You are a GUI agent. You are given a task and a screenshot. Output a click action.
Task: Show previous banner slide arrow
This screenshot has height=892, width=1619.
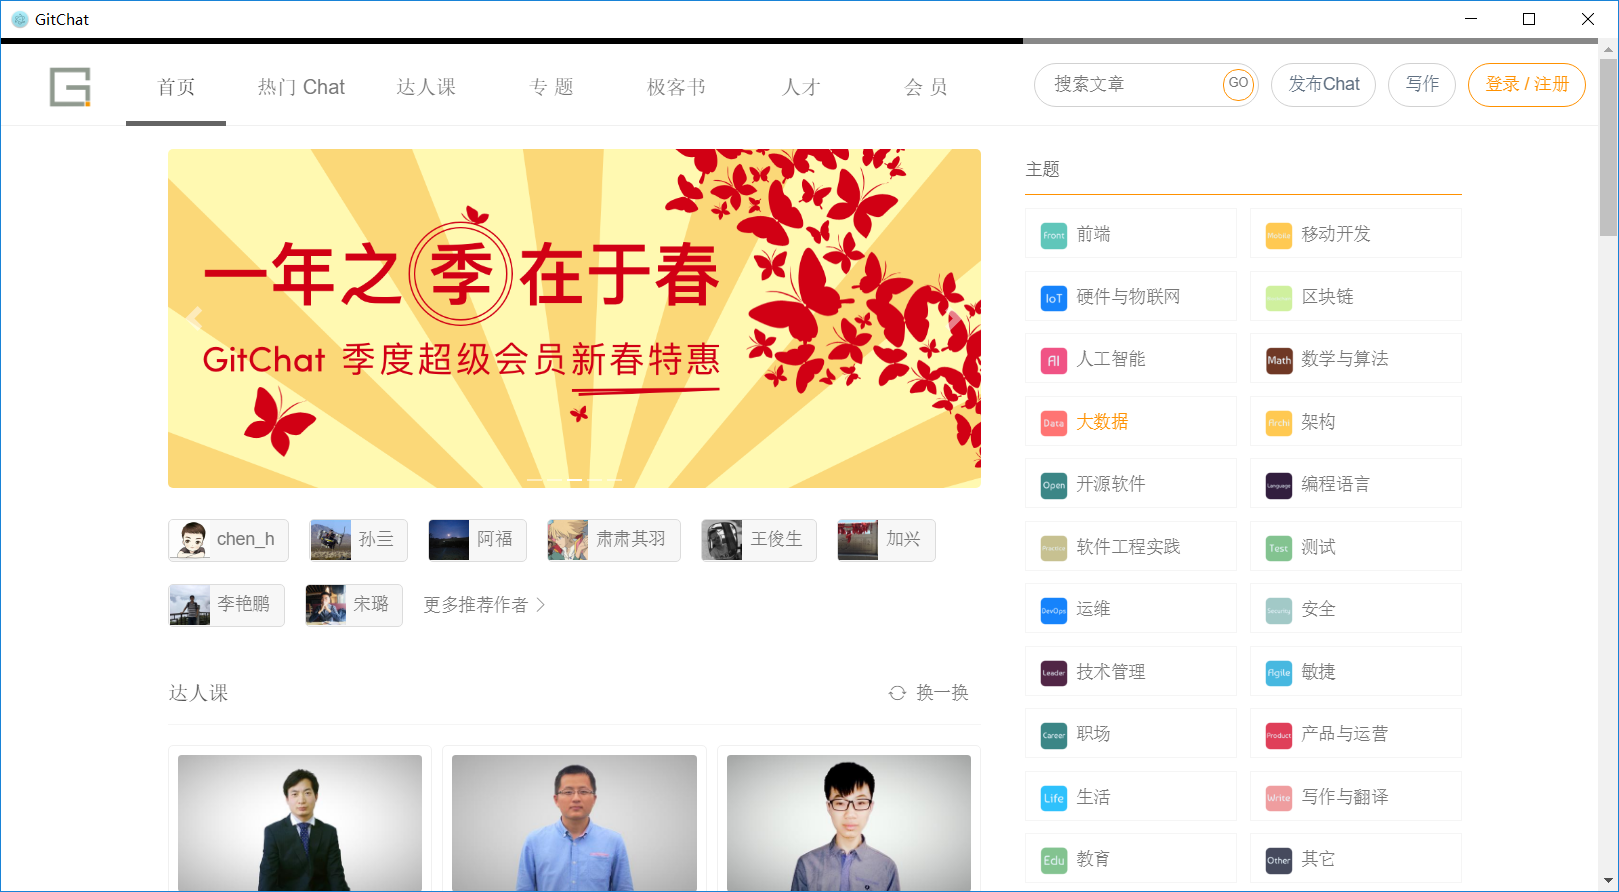194,318
